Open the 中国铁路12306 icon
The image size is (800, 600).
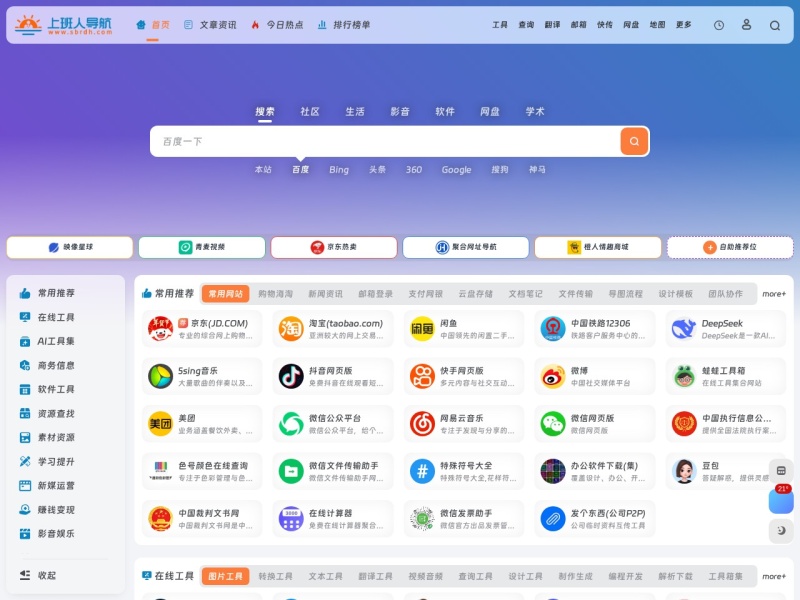553,329
